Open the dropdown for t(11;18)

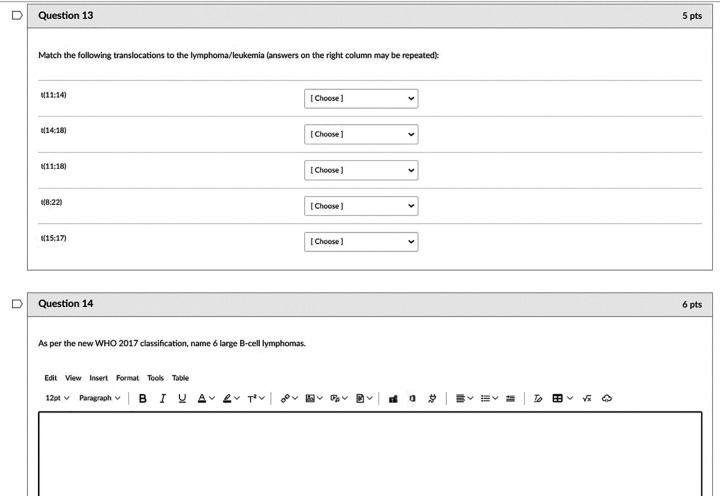[x=361, y=170]
